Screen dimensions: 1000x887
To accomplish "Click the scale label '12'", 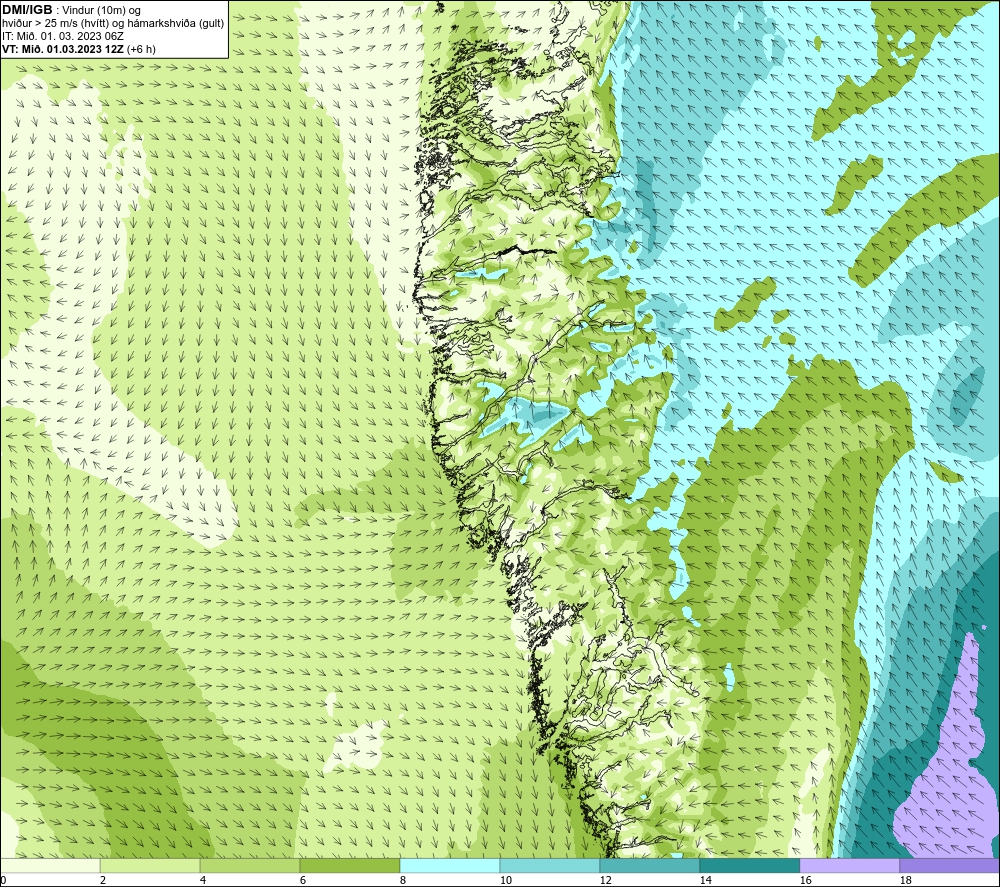I will [605, 880].
